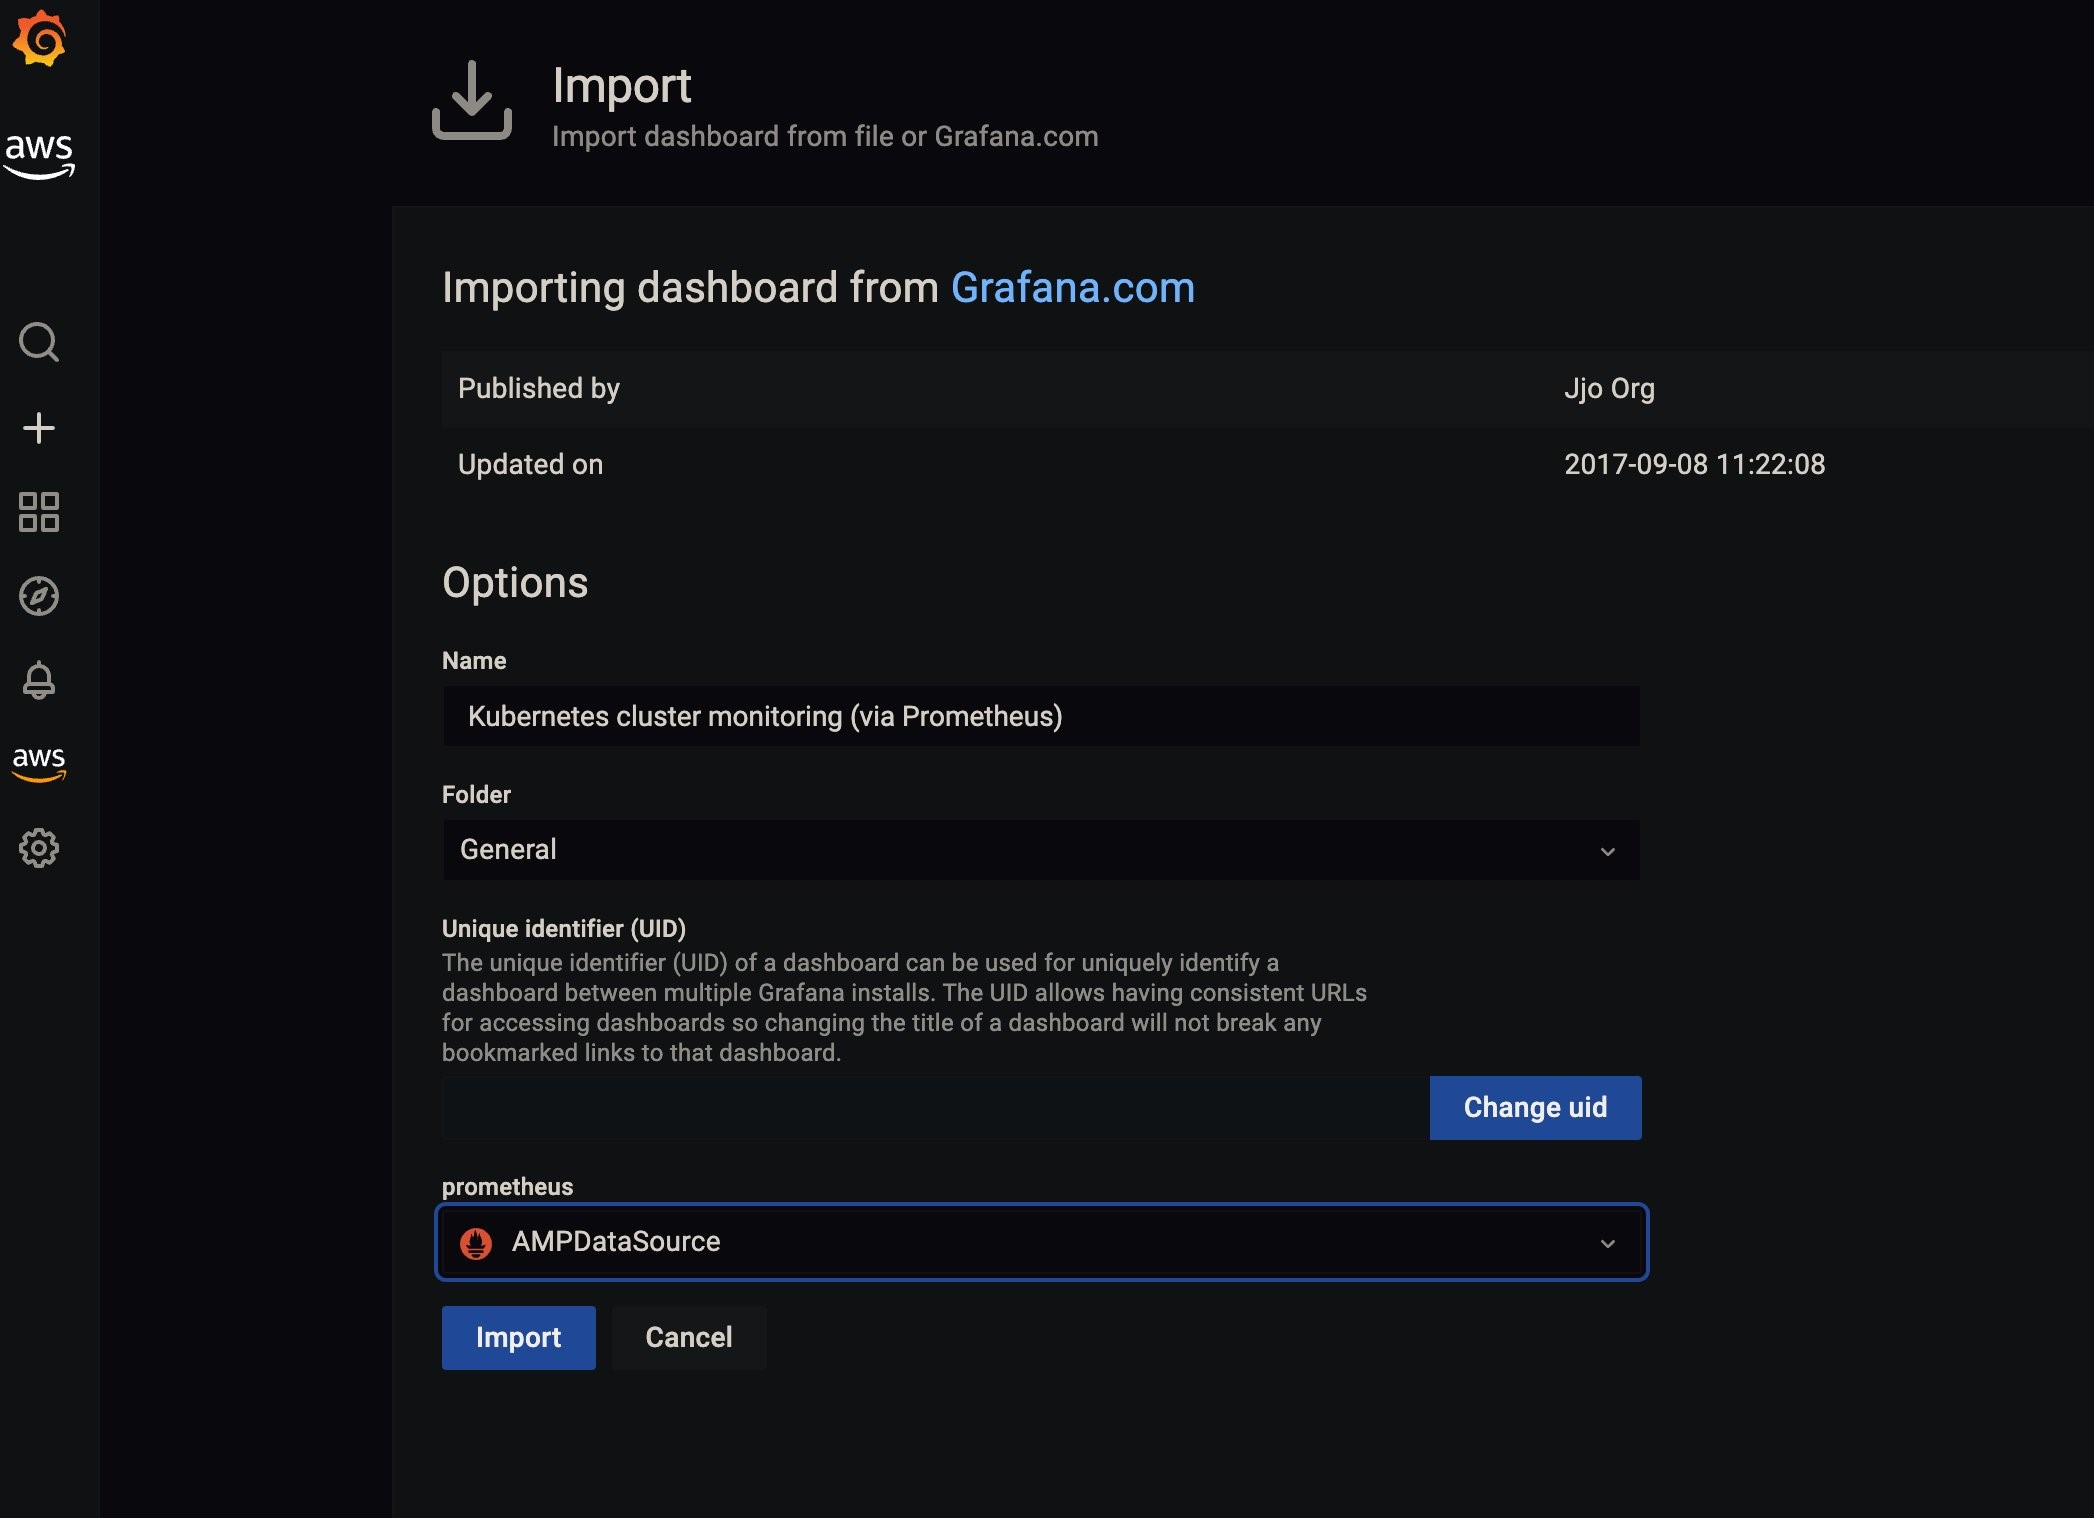
Task: Click the Folder field label
Action: [x=476, y=795]
